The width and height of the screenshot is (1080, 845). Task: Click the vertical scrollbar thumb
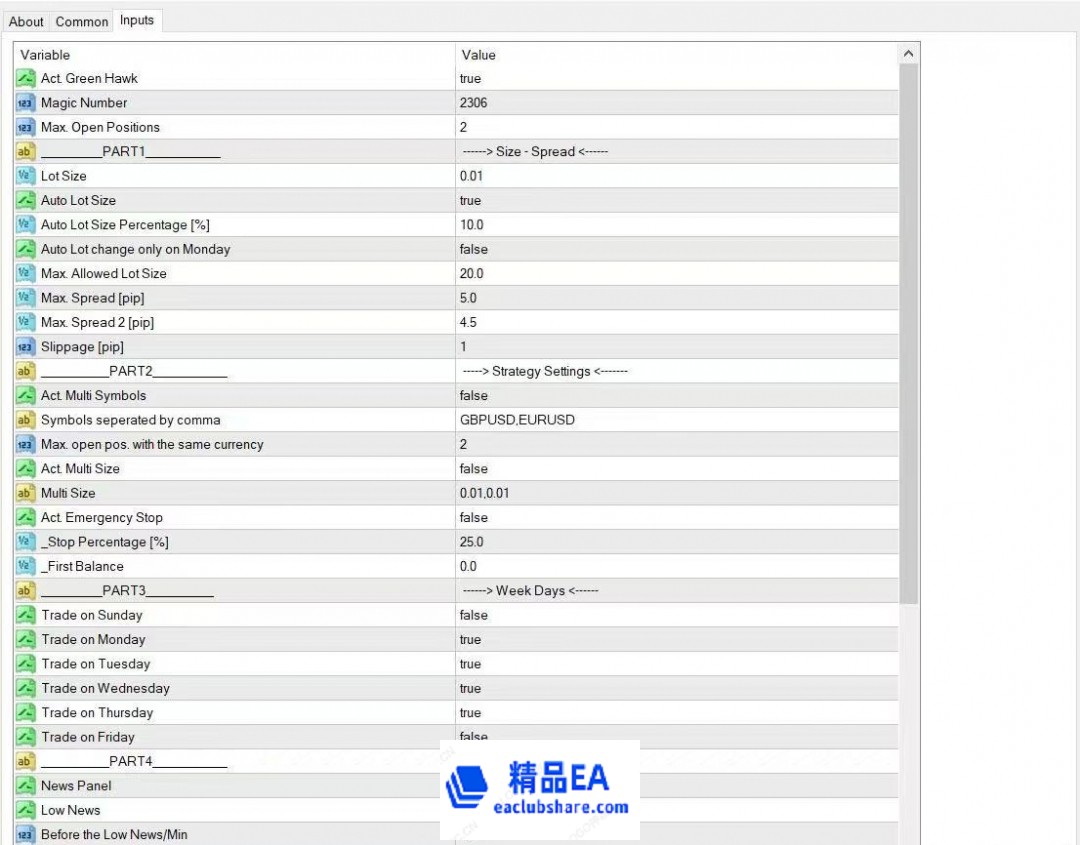tap(908, 330)
